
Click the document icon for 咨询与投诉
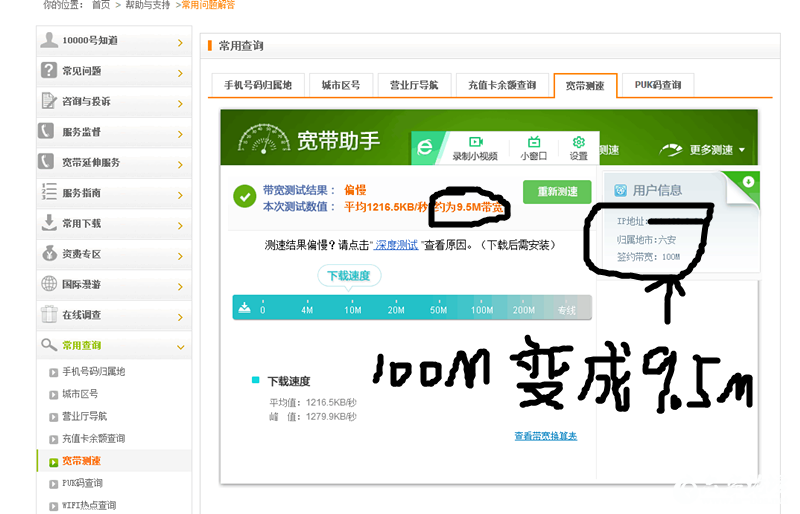point(49,101)
